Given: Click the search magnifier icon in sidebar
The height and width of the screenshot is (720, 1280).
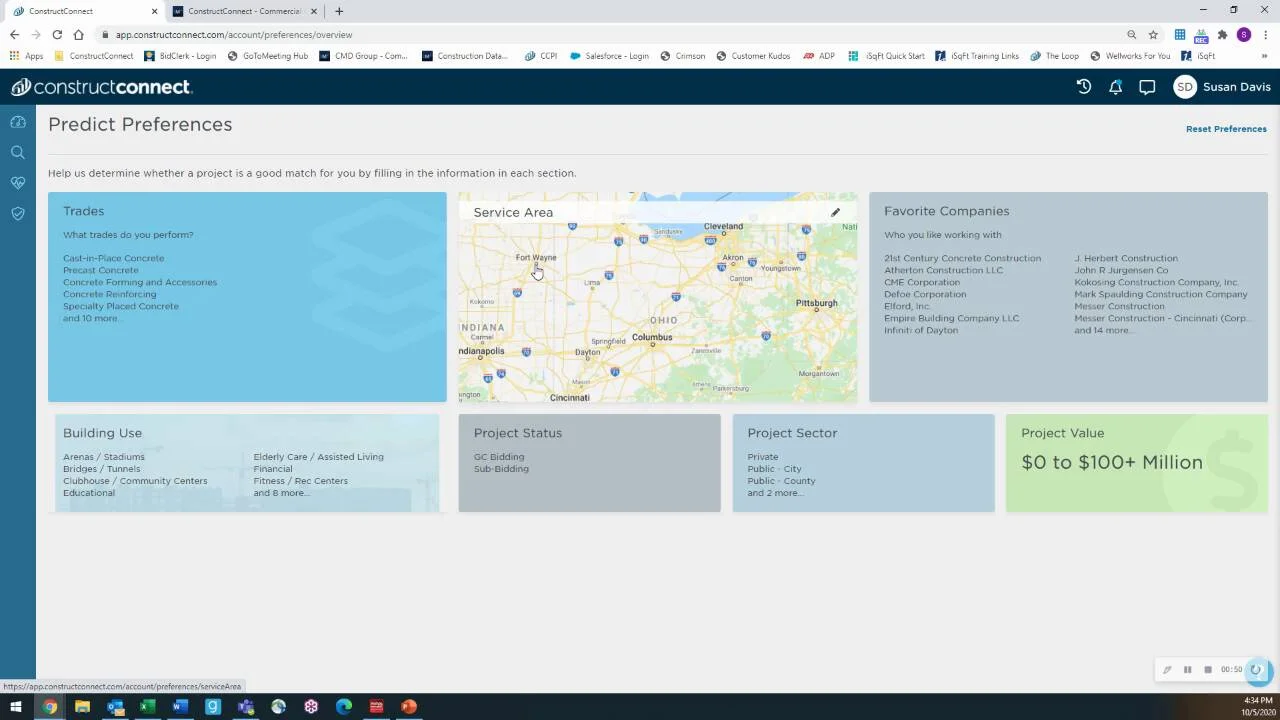Looking at the screenshot, I should coord(17,152).
